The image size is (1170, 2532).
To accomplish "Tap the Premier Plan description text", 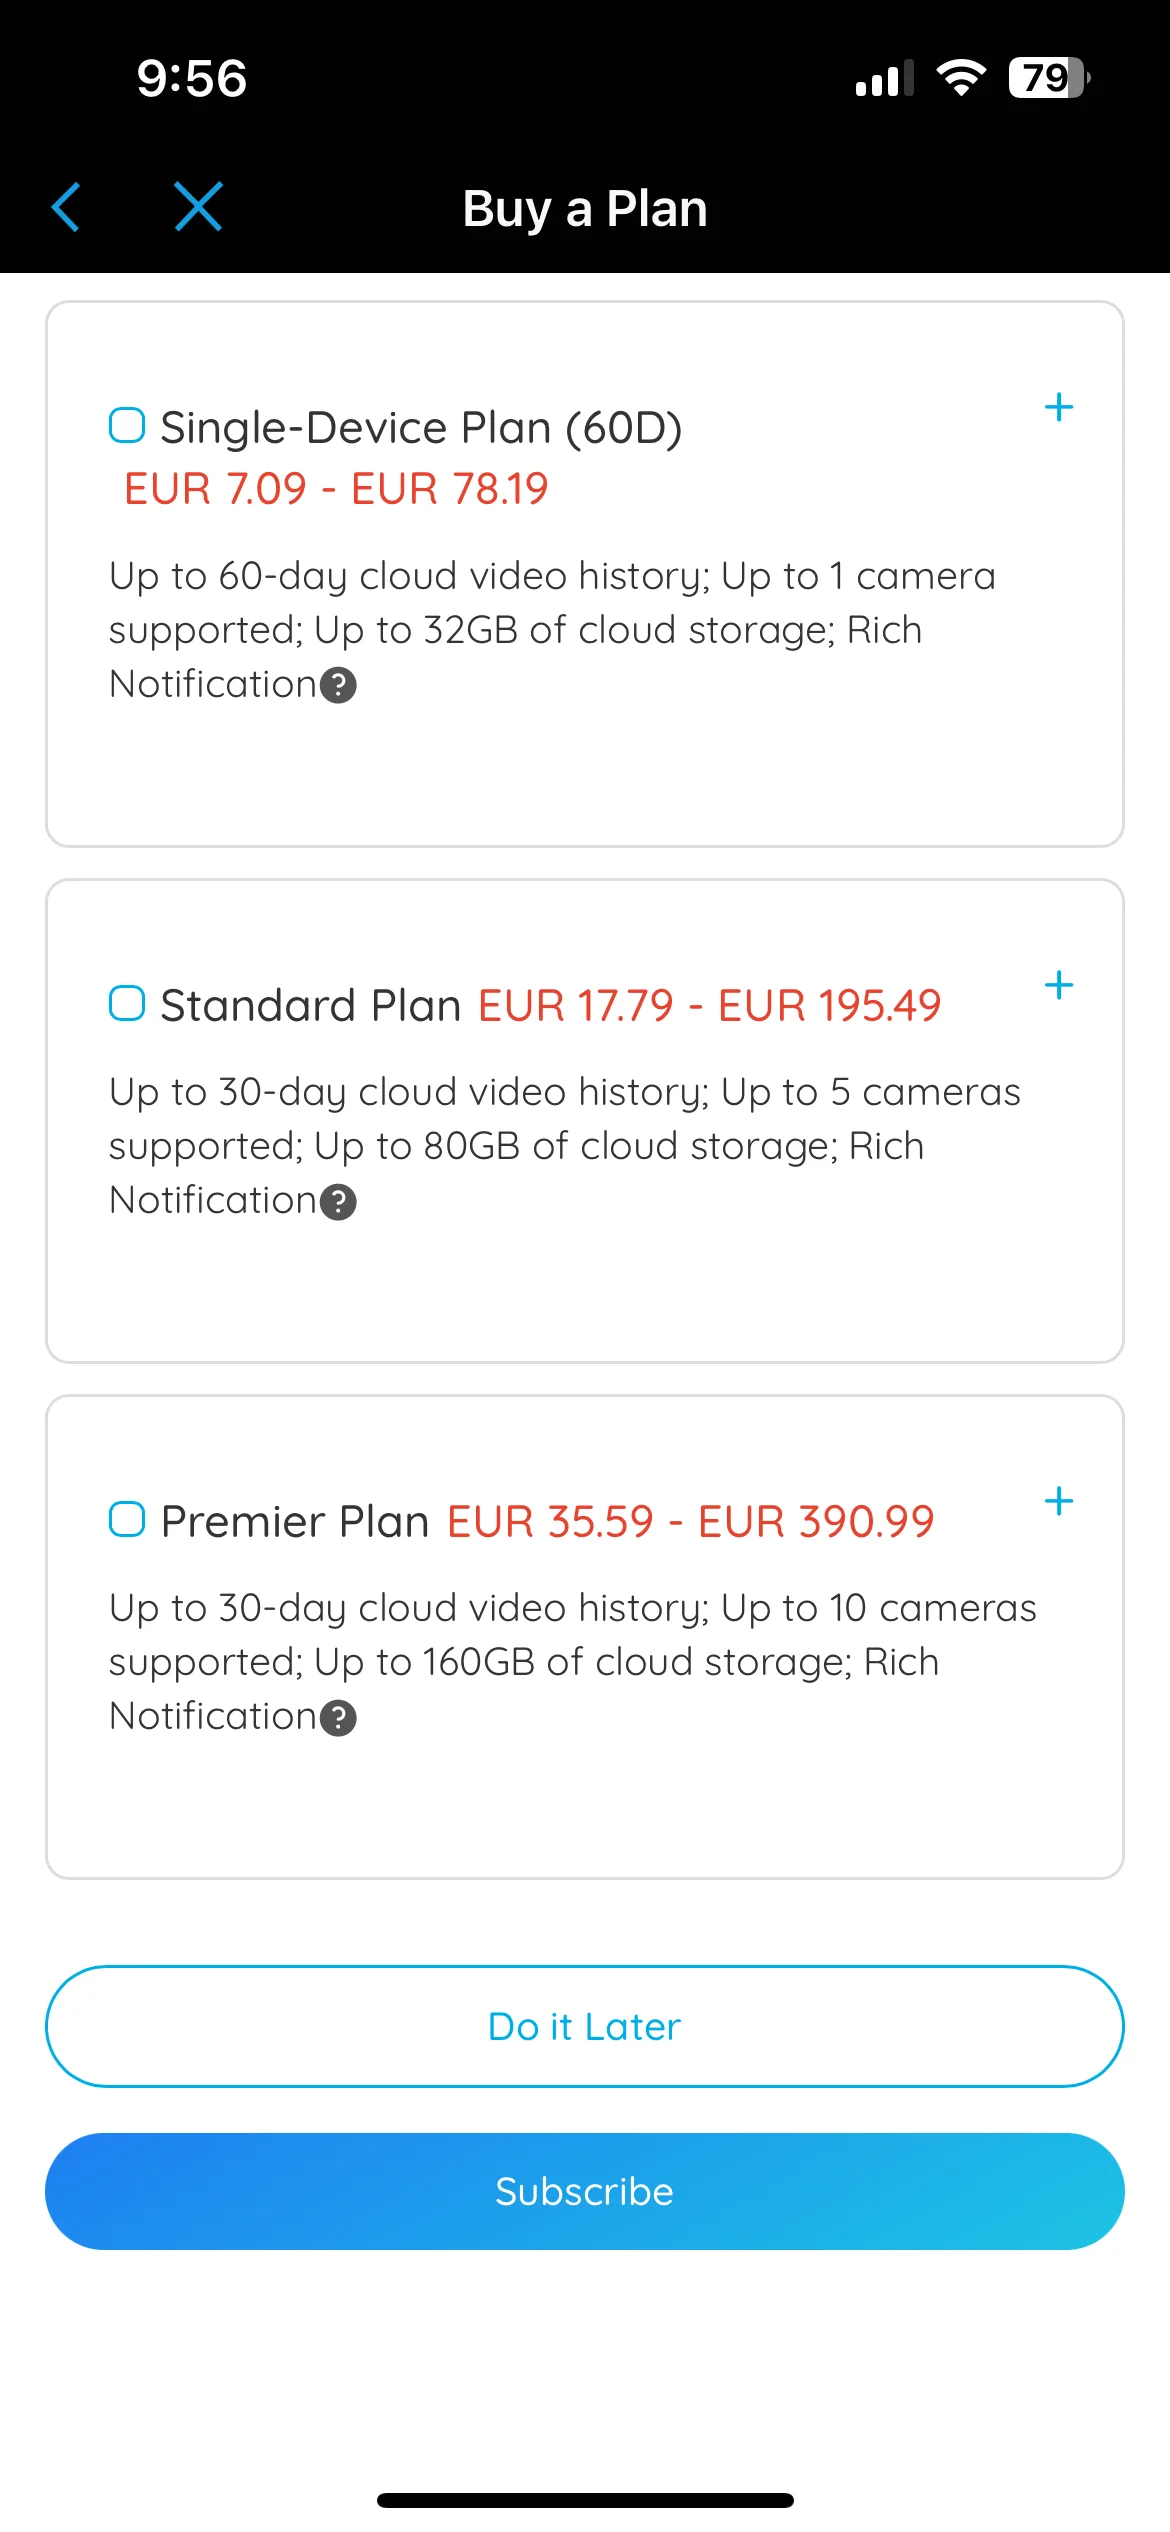I will [572, 1661].
